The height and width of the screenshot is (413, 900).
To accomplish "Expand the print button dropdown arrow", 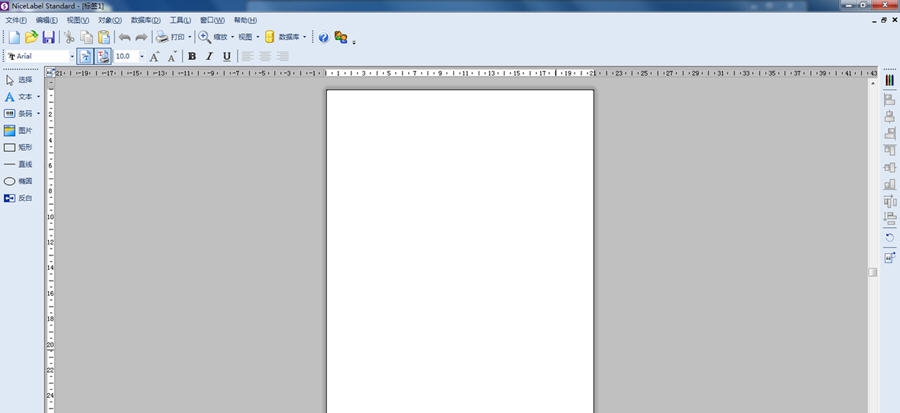I will coord(190,37).
